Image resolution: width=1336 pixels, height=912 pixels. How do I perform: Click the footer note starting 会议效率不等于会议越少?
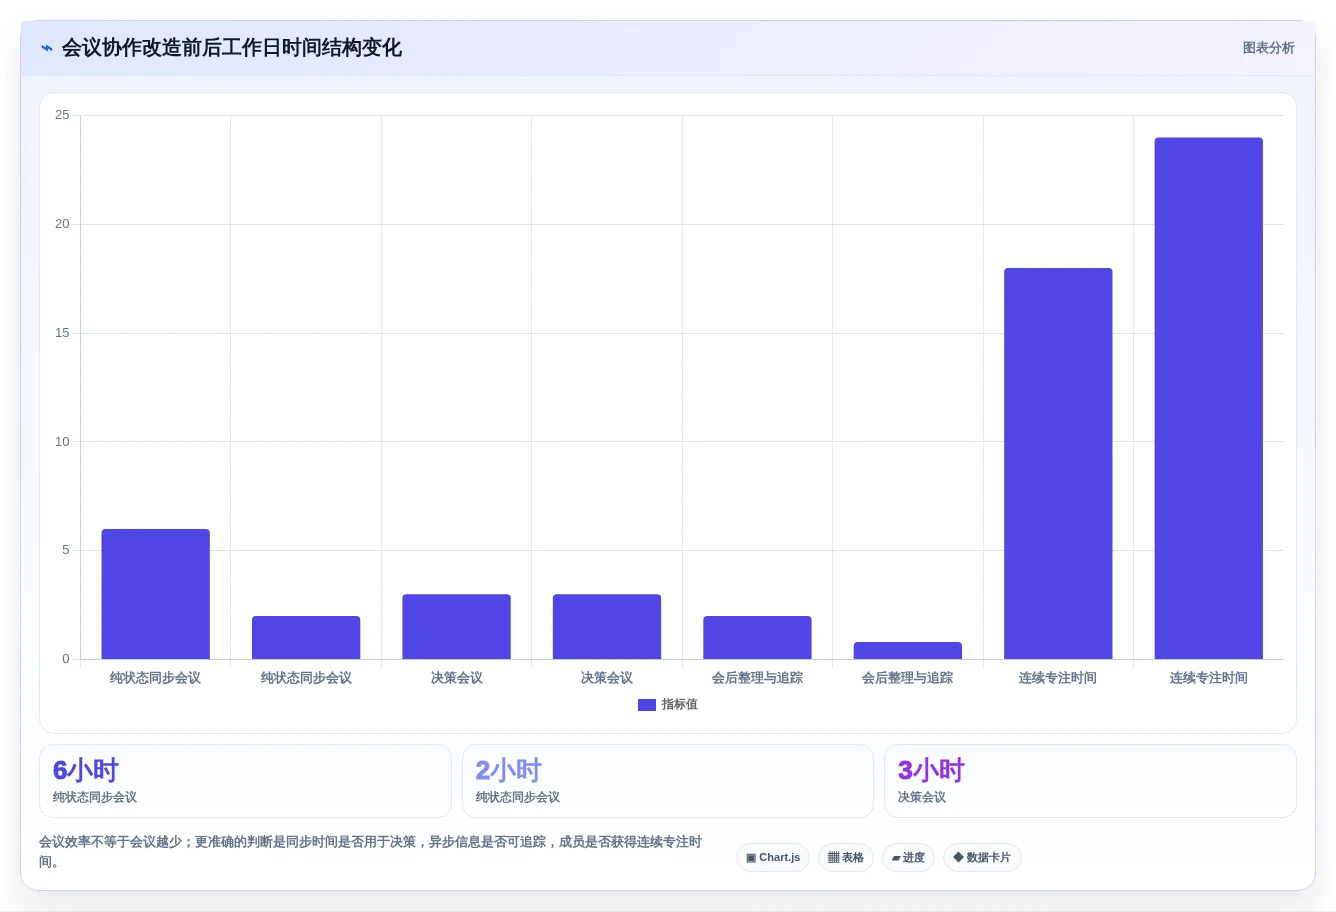pos(370,852)
